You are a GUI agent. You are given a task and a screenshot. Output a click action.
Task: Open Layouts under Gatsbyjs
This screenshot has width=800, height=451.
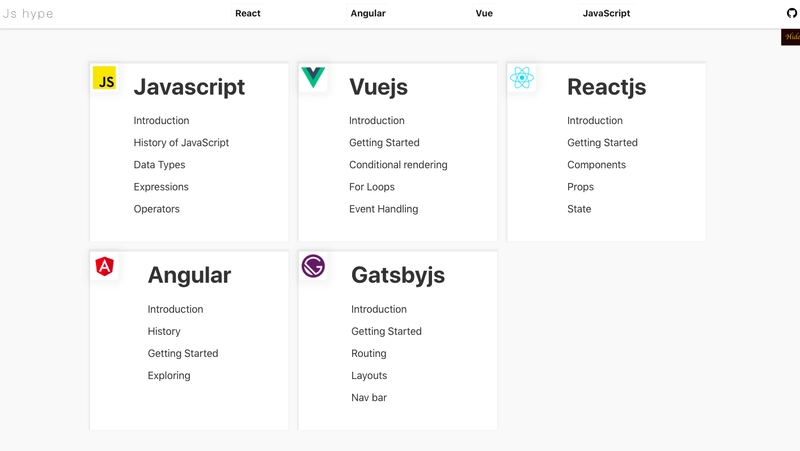[x=369, y=375]
